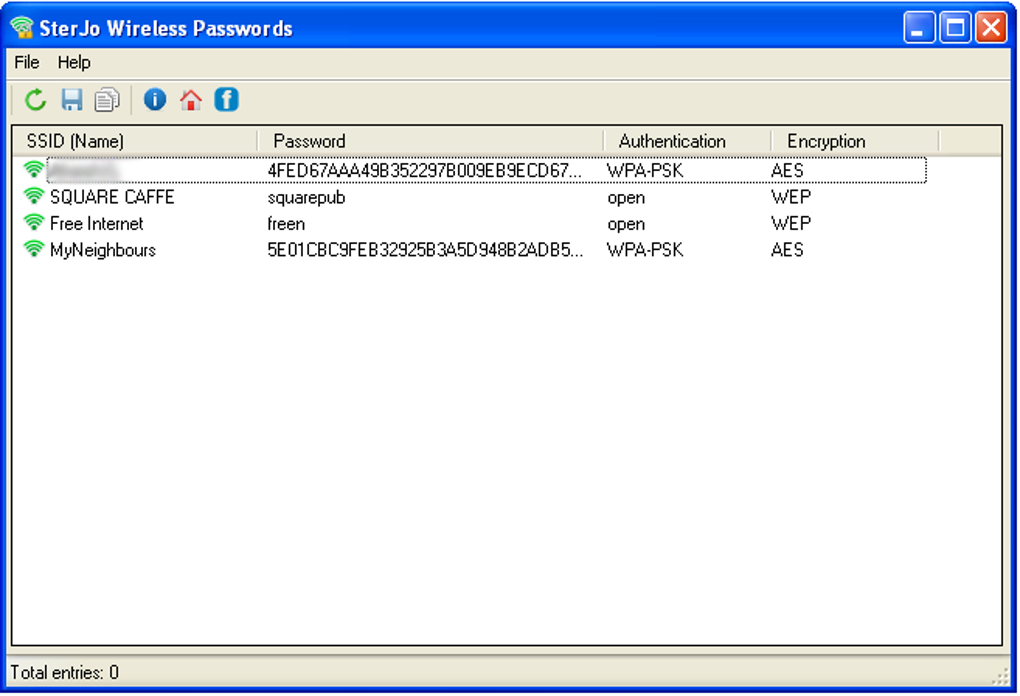Click the resize grip in status bar

pyautogui.click(x=1000, y=676)
